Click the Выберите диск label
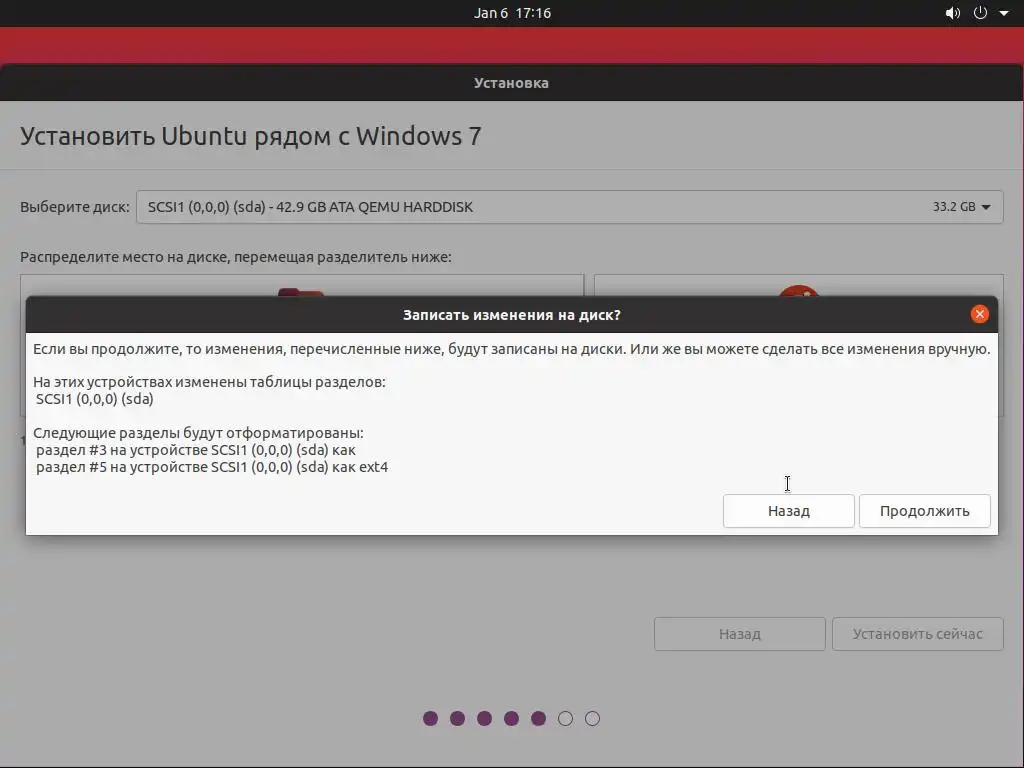Viewport: 1024px width, 768px height. click(x=74, y=207)
